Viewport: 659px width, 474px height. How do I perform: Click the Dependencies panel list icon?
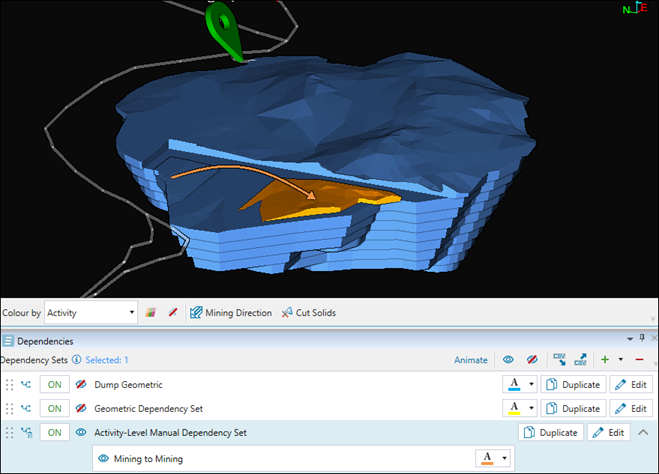point(8,341)
